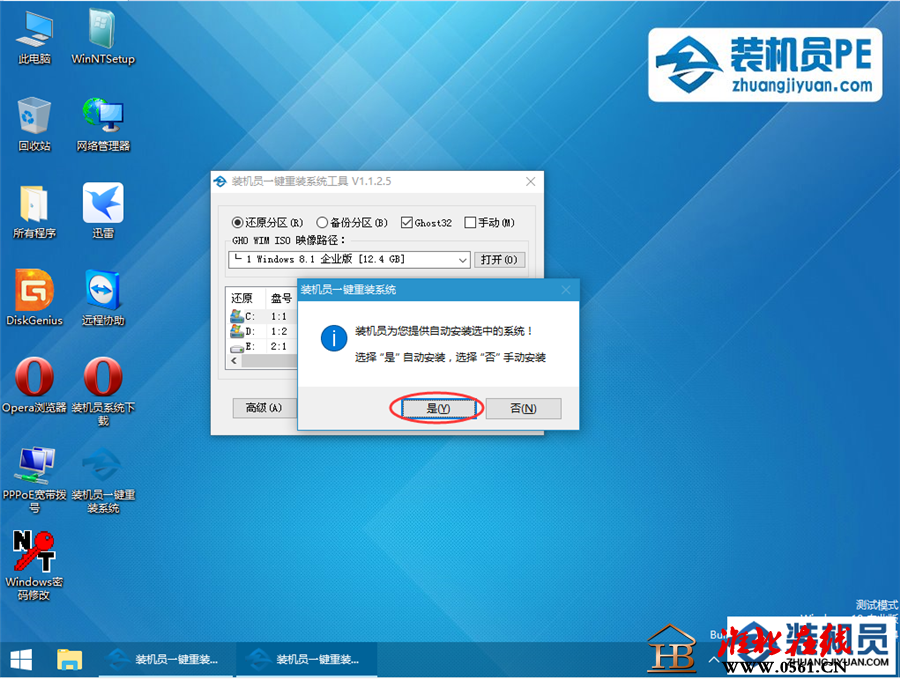Image resolution: width=900 pixels, height=679 pixels.
Task: Click the partition list left scroll arrow
Action: pyautogui.click(x=234, y=361)
